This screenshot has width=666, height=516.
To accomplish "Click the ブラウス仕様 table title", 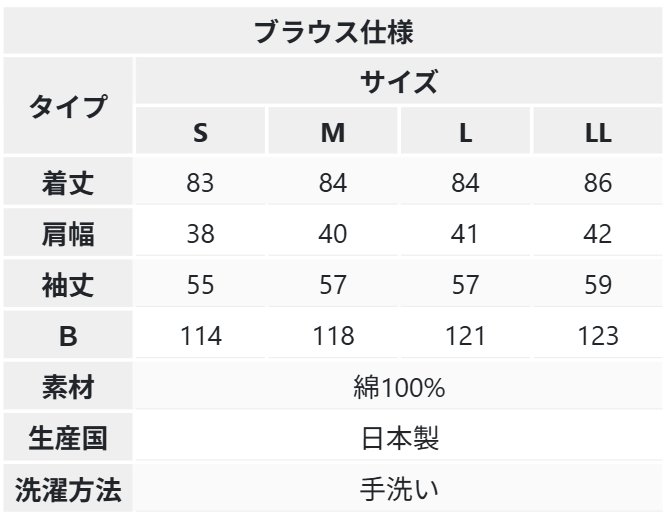I will tap(333, 30).
